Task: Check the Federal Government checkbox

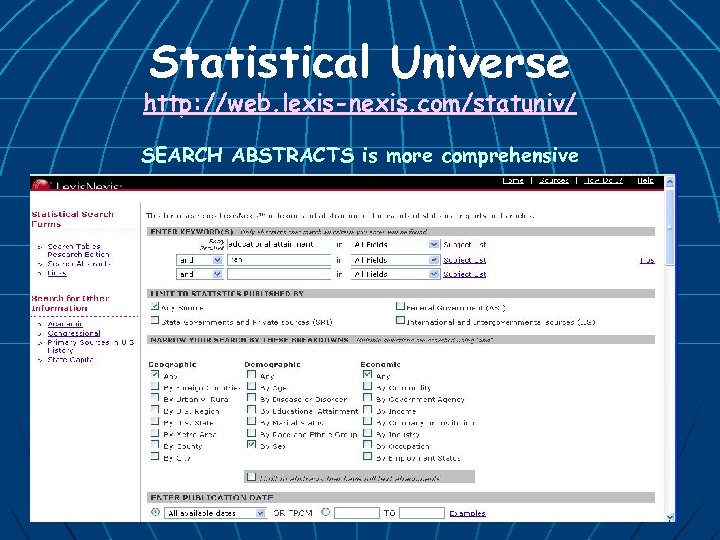Action: point(400,306)
